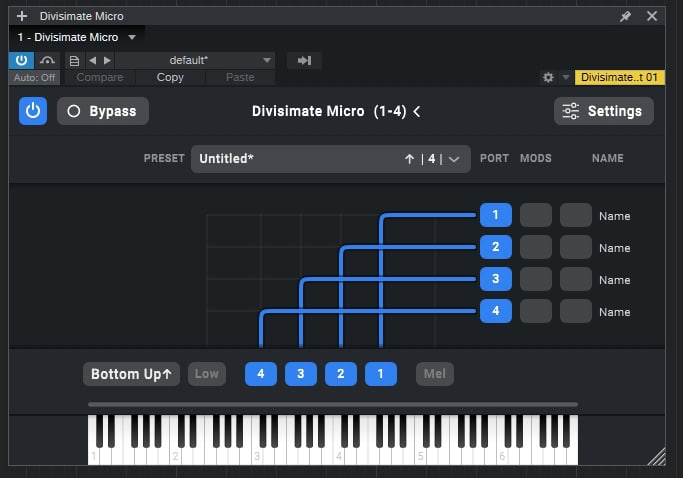Click the second MODS box in row 2
The image size is (683, 478).
click(x=576, y=247)
